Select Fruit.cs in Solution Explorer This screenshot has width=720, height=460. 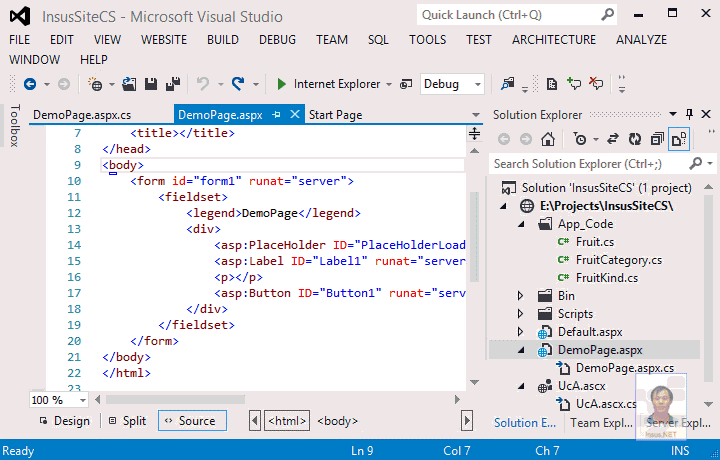[595, 242]
